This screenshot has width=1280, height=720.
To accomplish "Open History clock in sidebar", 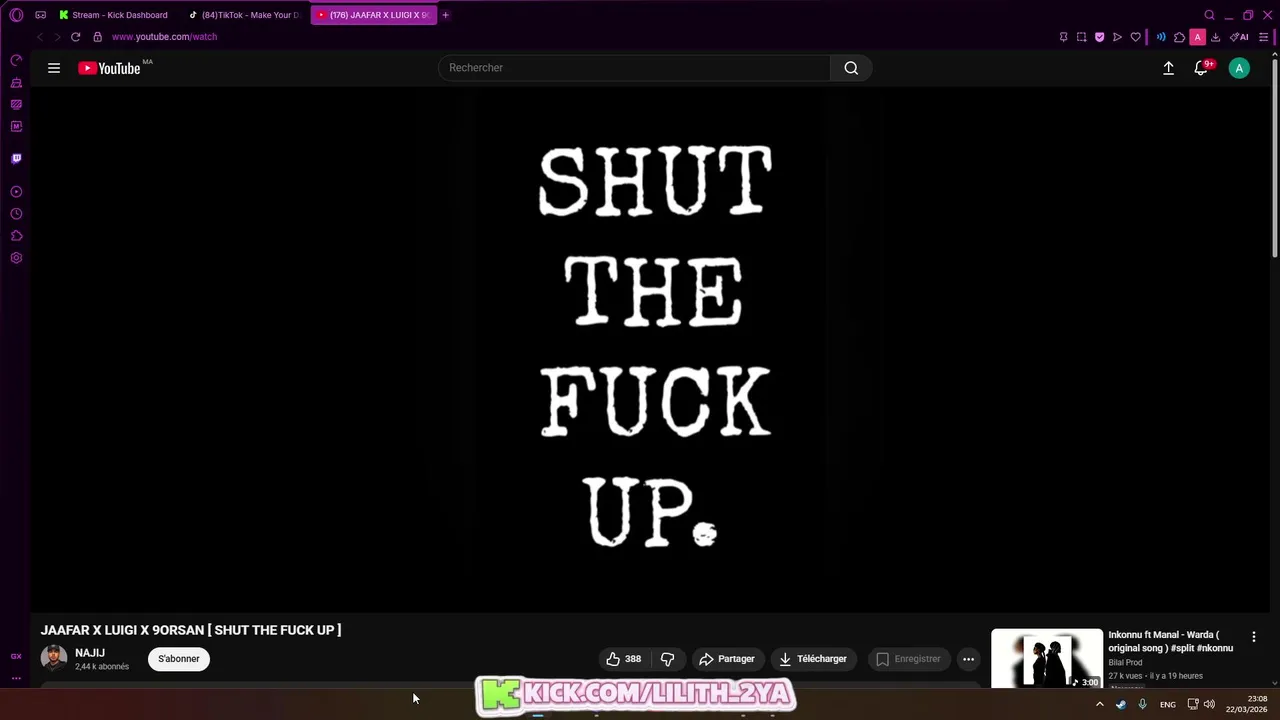I will tap(16, 213).
